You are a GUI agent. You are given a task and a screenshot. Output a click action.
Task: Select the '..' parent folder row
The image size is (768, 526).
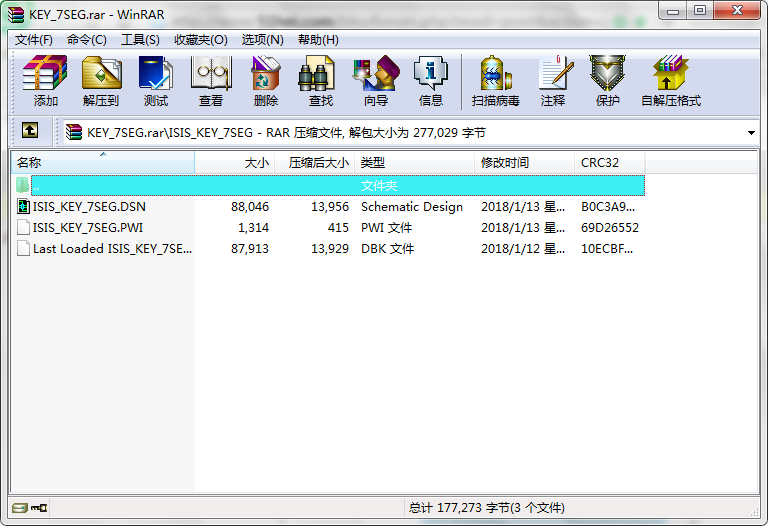tap(338, 185)
